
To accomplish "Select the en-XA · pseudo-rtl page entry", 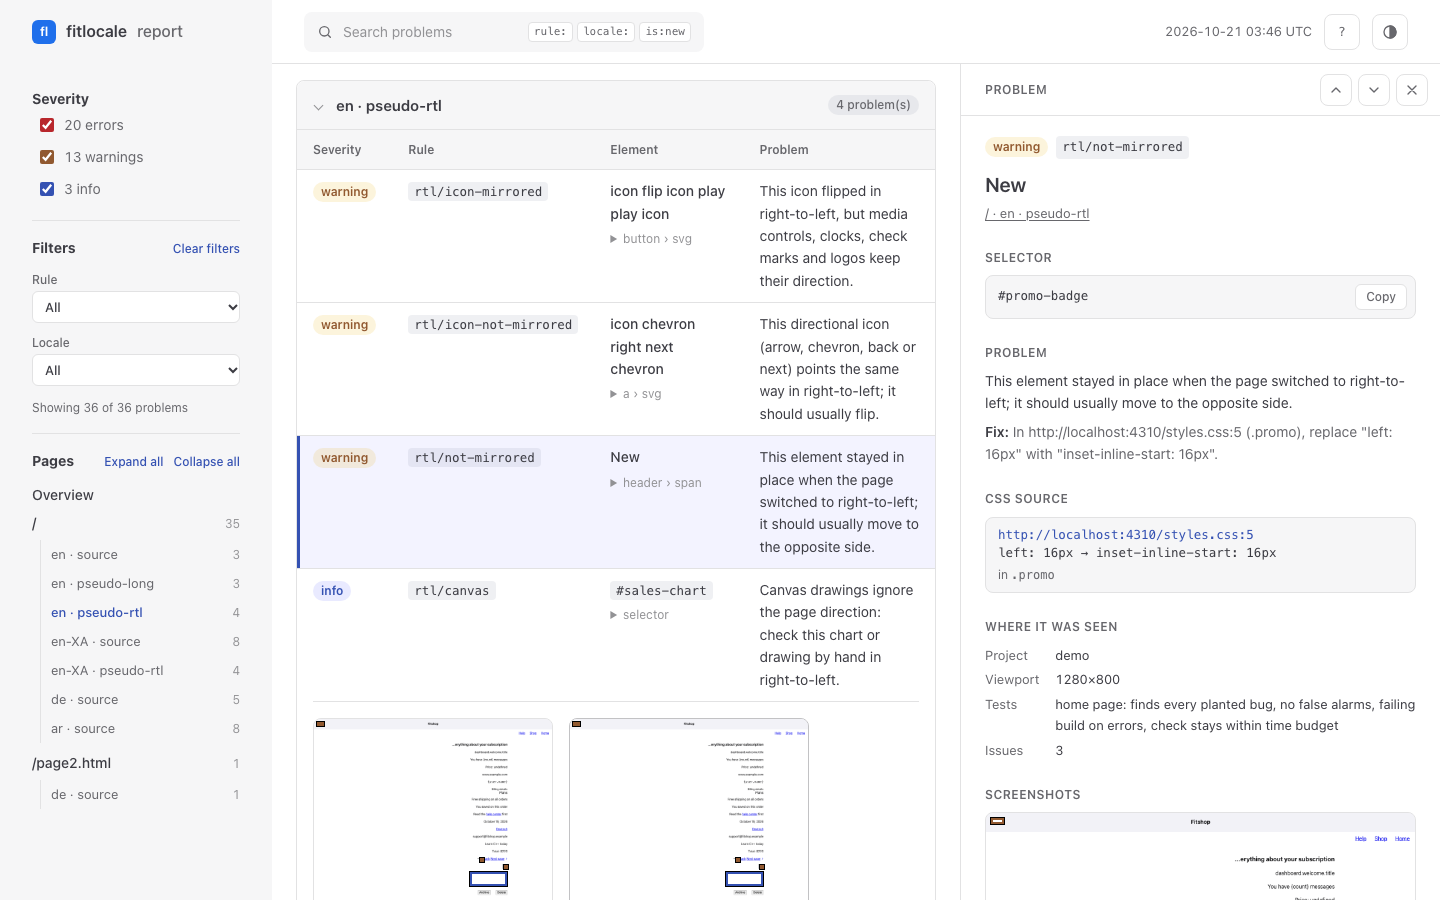I will [146, 671].
